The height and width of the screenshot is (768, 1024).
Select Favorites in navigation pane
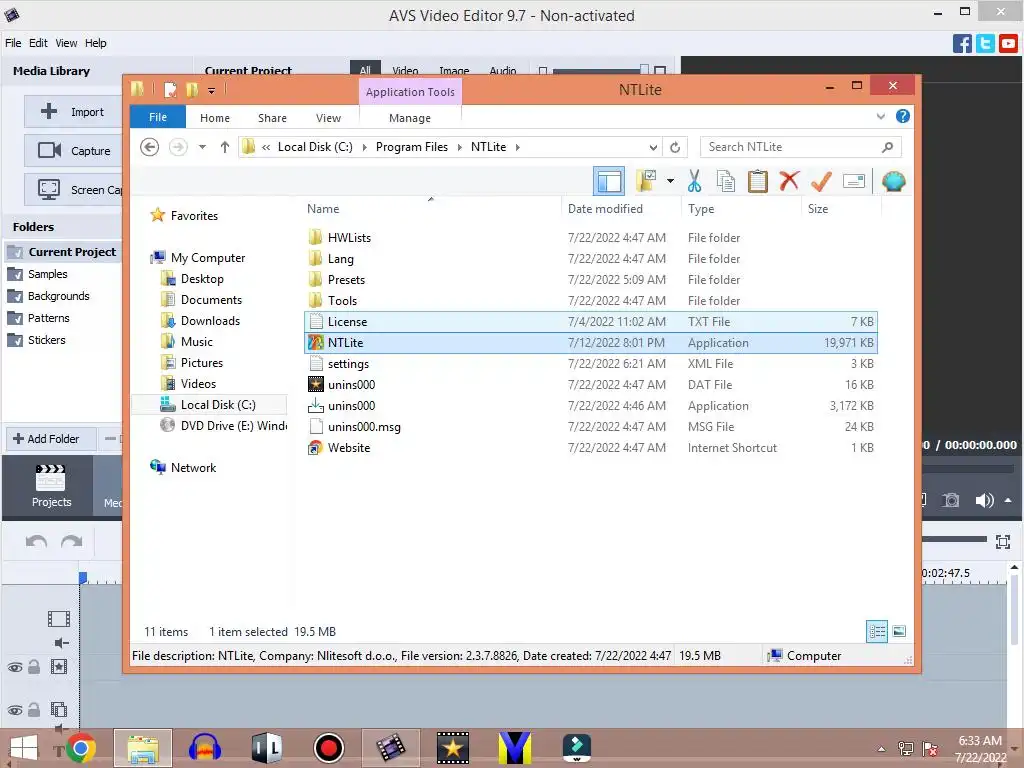click(194, 216)
